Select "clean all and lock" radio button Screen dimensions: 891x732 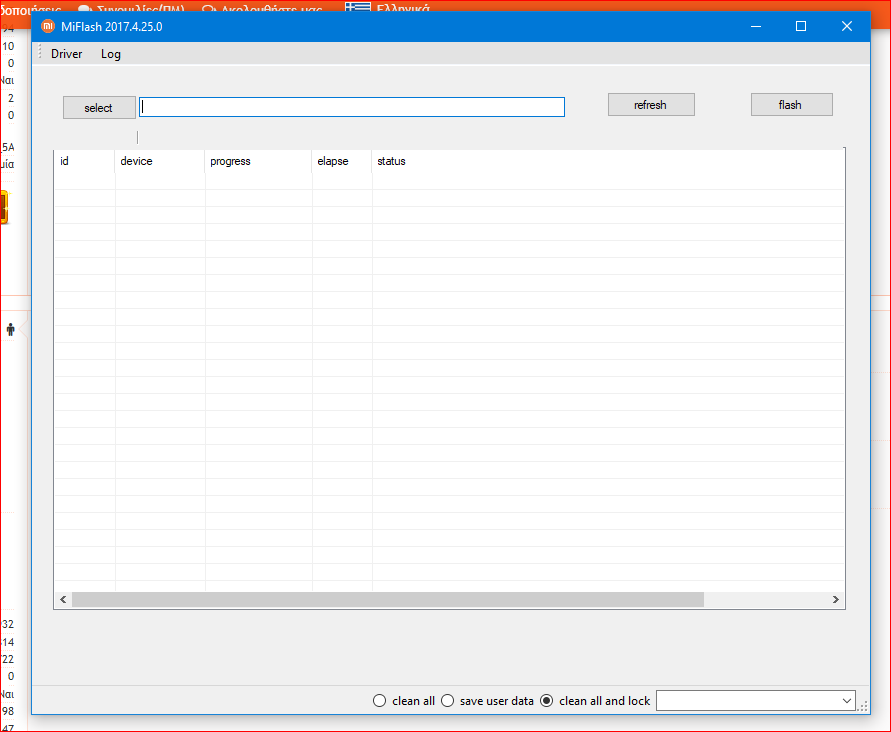[x=546, y=701]
